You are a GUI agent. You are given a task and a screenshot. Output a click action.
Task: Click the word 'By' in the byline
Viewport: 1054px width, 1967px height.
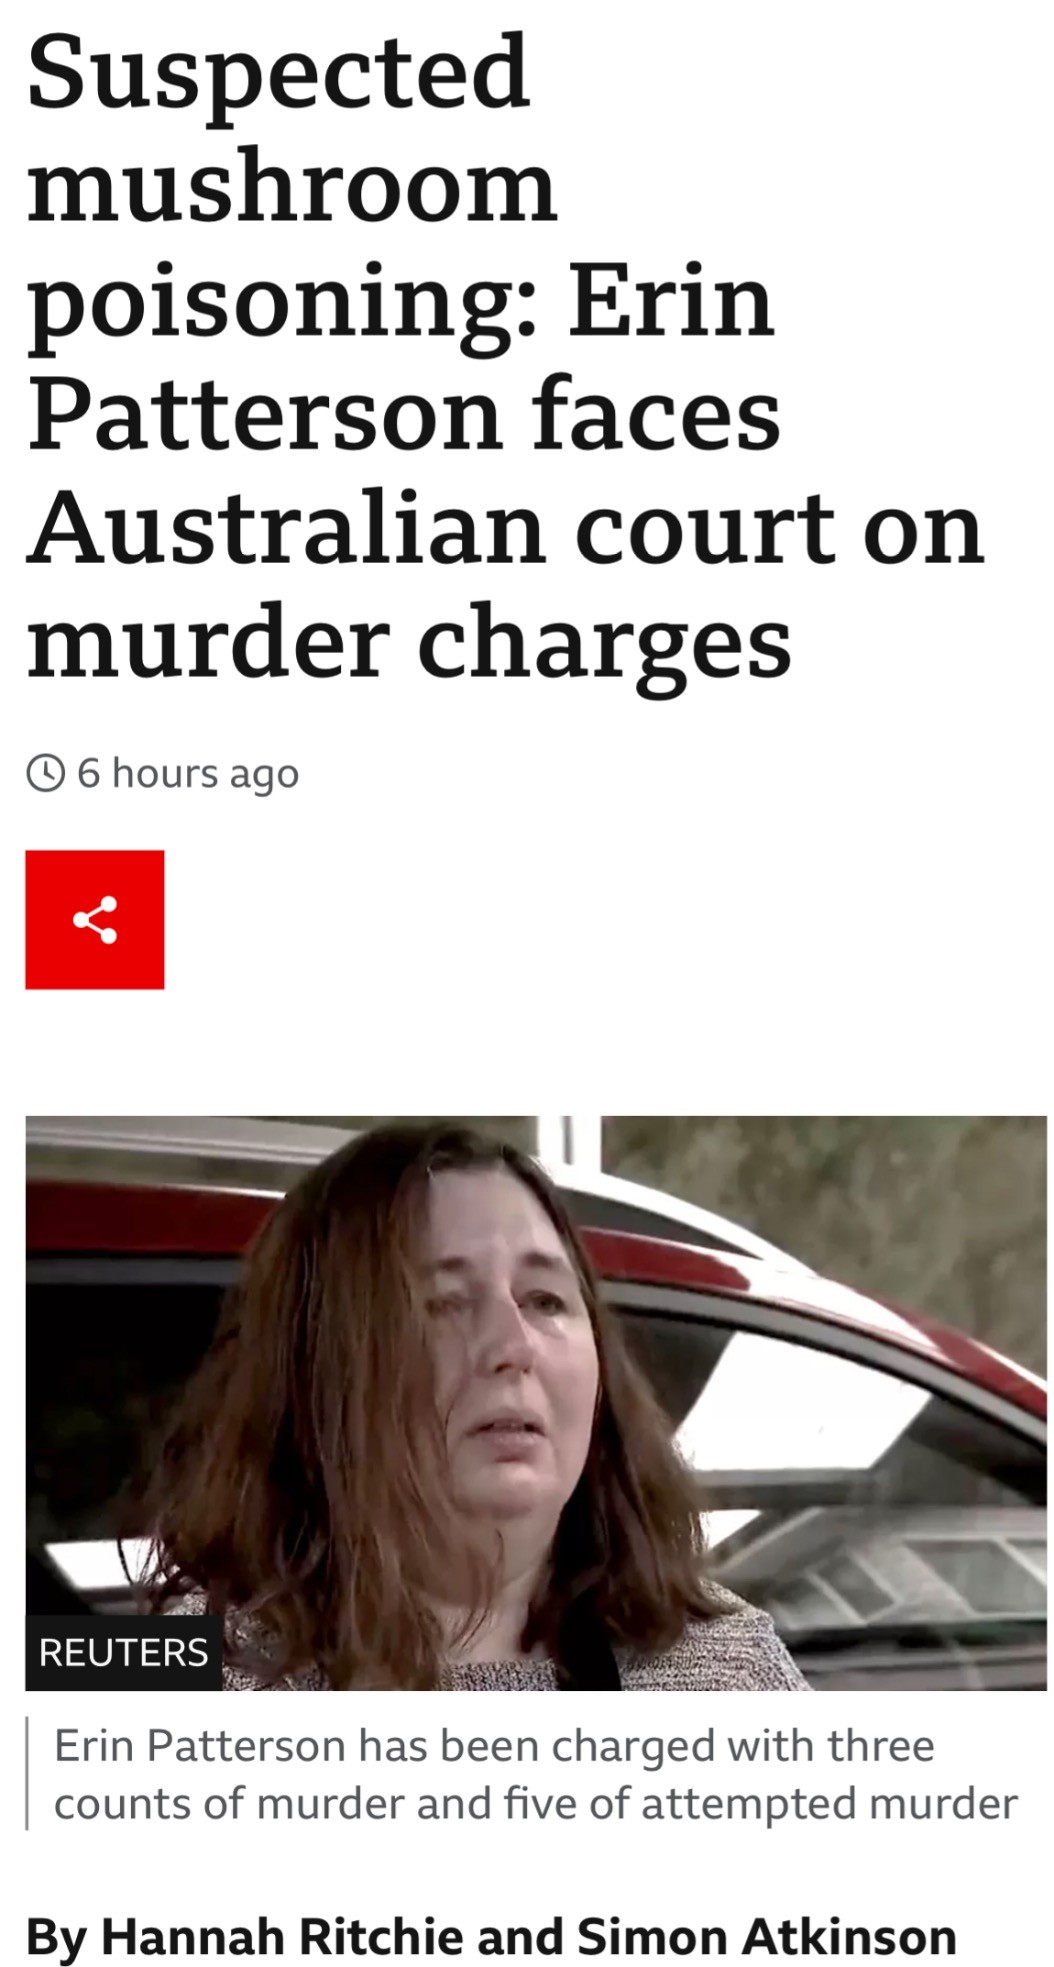pos(56,1937)
